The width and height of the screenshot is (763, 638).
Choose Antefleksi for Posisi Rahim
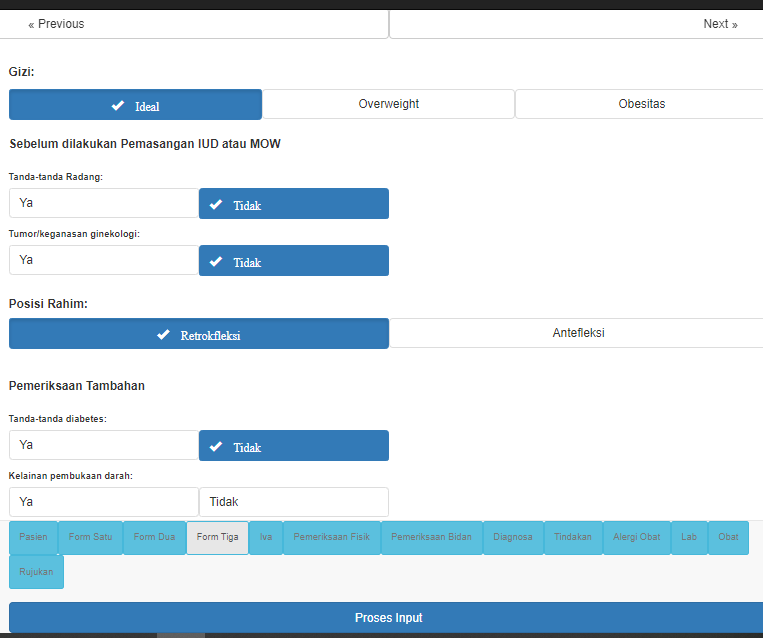coord(577,333)
